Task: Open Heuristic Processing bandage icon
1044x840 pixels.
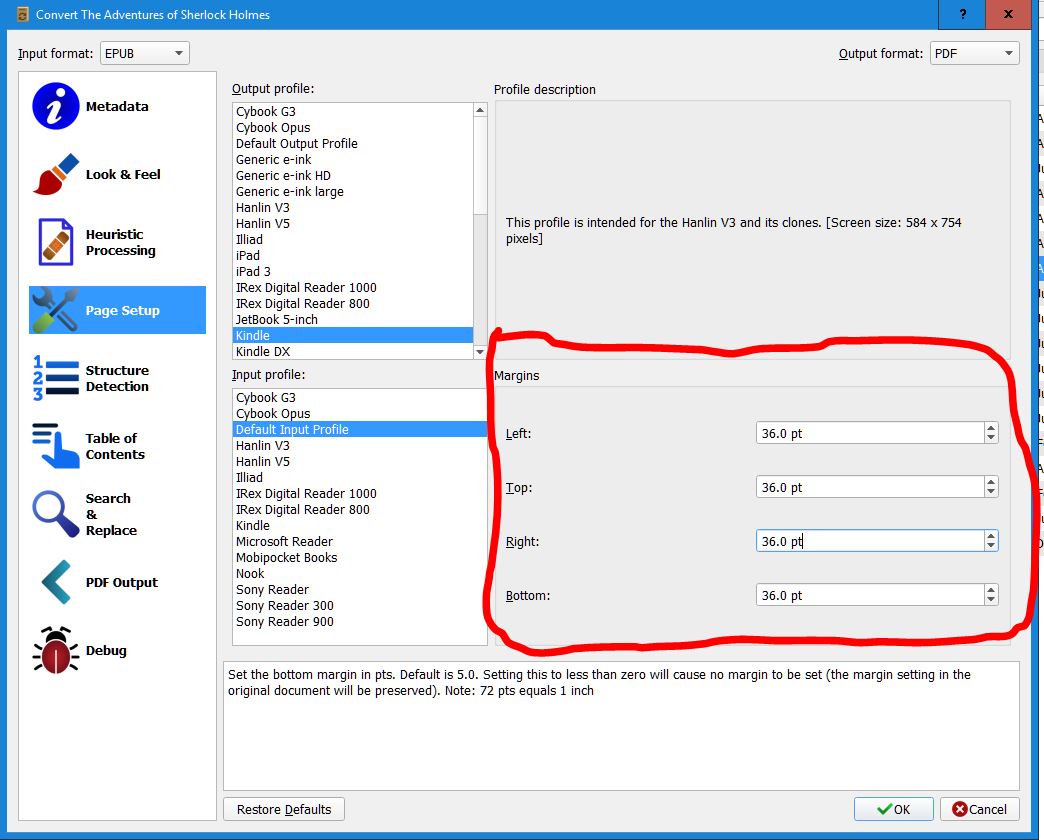Action: (x=55, y=242)
